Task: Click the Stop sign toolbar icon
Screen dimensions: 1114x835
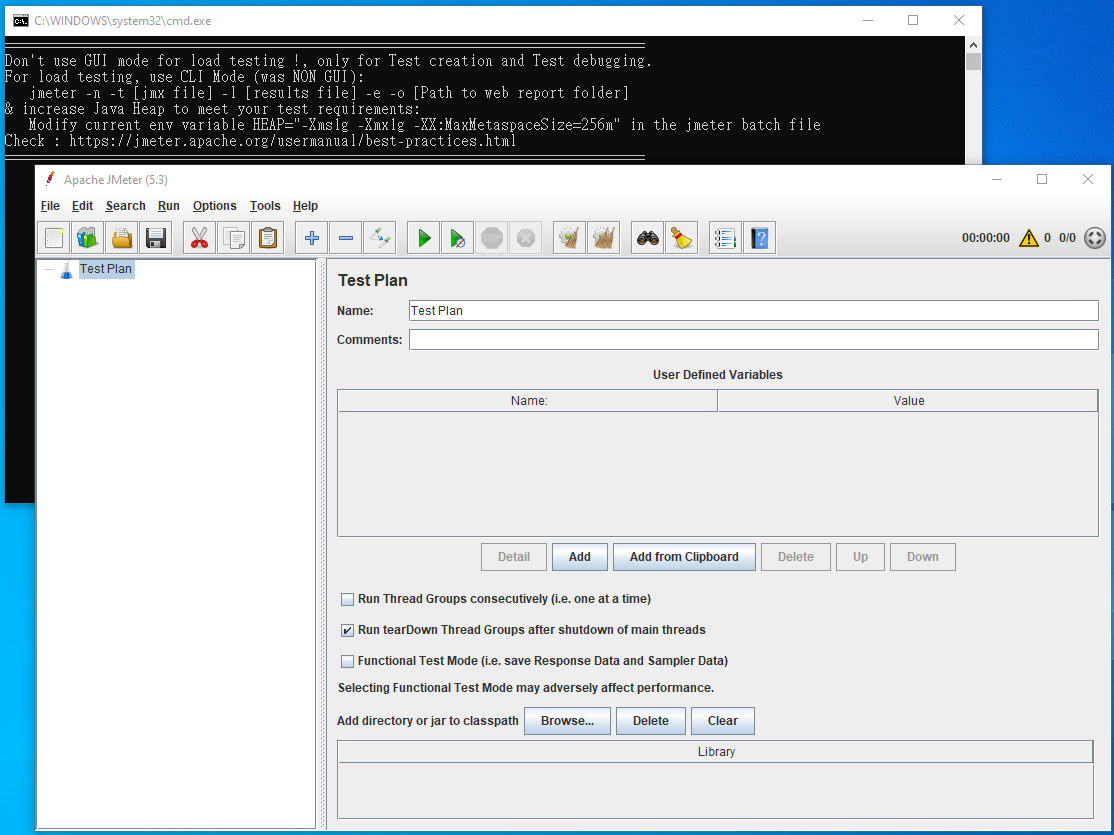Action: (492, 238)
